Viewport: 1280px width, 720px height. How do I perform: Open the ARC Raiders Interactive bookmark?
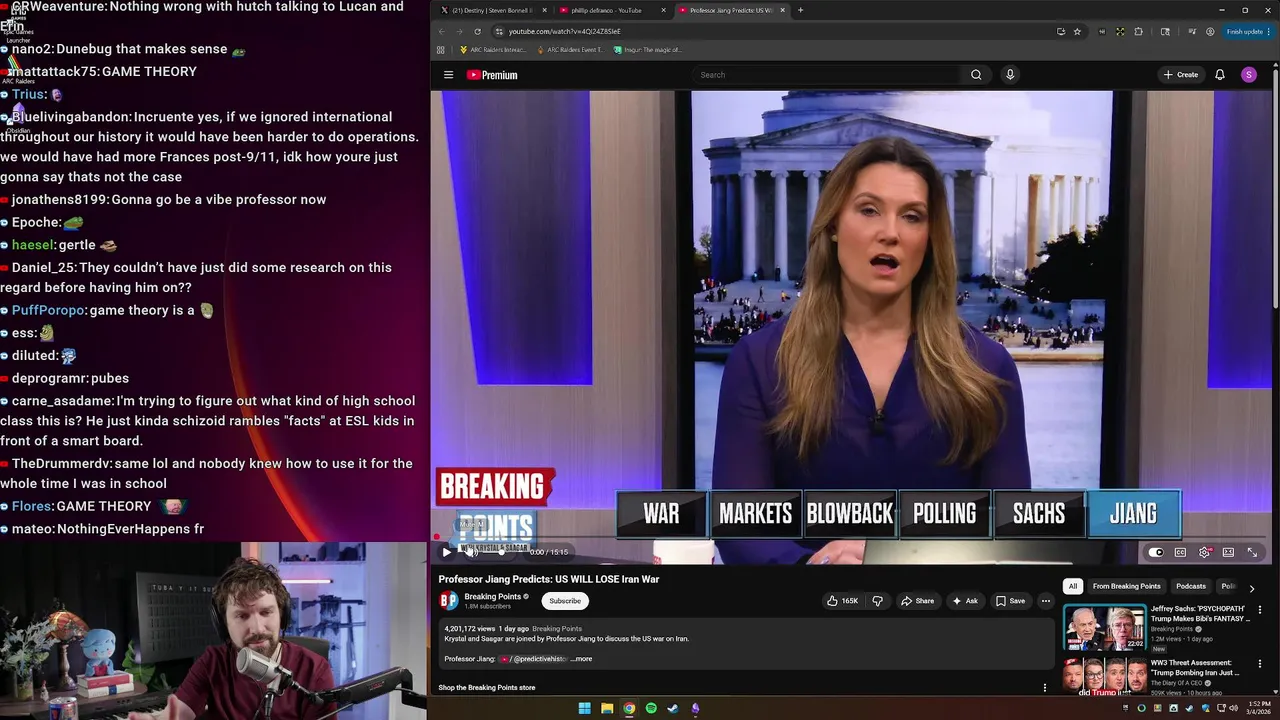coord(492,49)
